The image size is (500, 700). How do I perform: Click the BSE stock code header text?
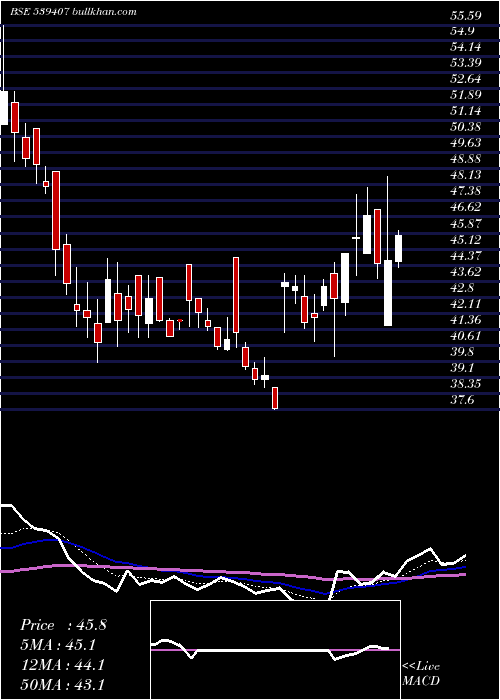point(73,12)
